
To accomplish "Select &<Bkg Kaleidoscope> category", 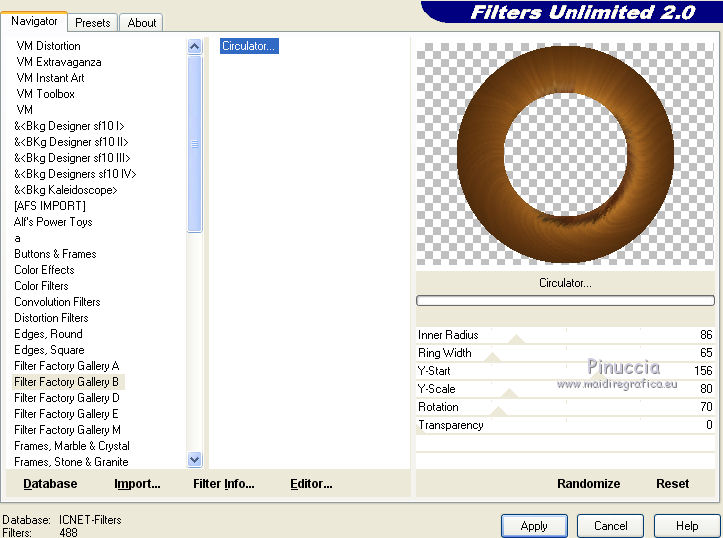I will coord(65,190).
